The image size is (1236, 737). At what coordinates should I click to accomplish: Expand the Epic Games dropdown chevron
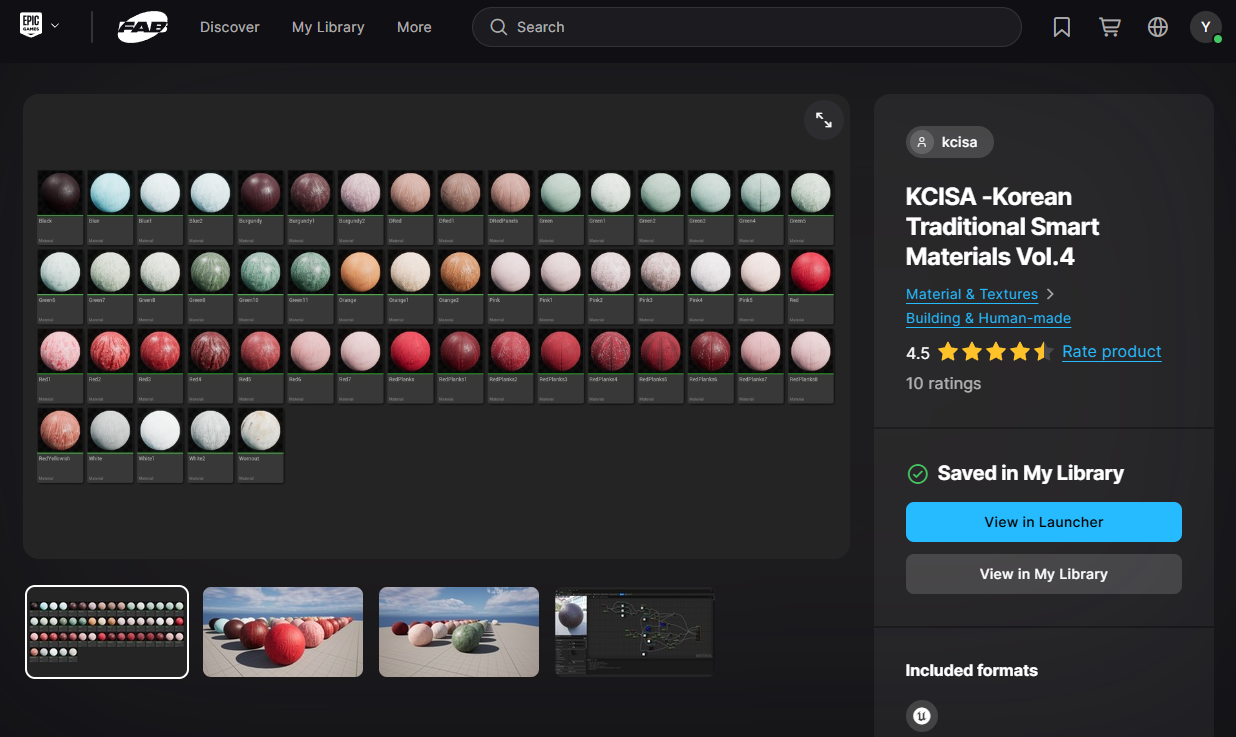pyautogui.click(x=55, y=26)
